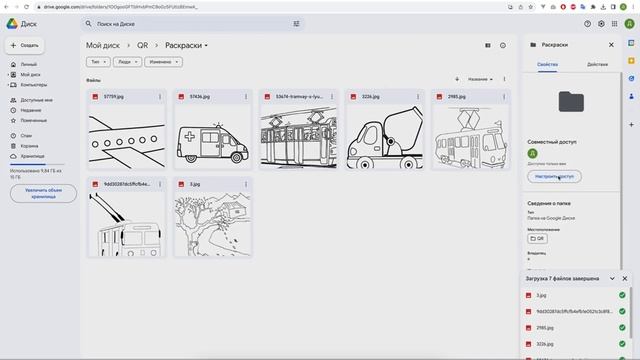This screenshot has width=640, height=360.
Task: Click the storage usage progress bar
Action: pyautogui.click(x=37, y=164)
